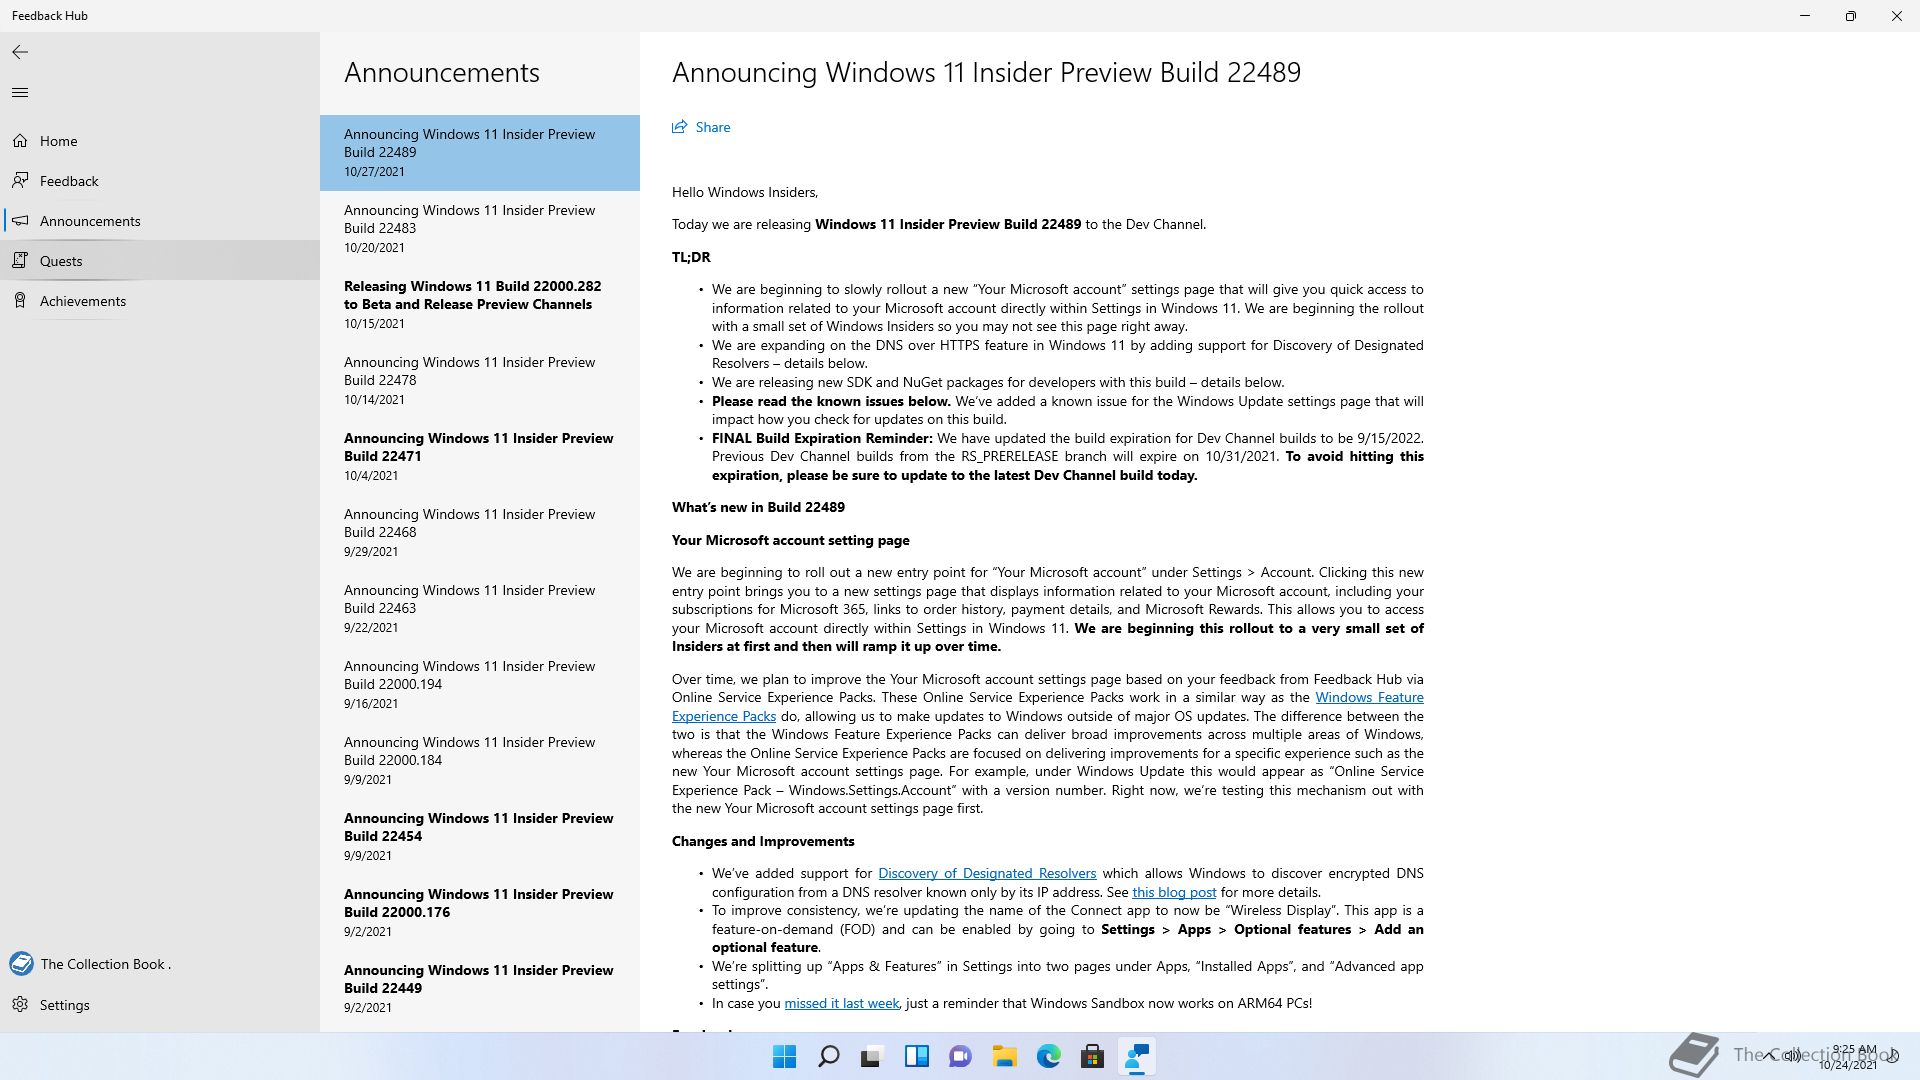Open the Build 22478 announcement
The height and width of the screenshot is (1080, 1920).
(x=480, y=381)
